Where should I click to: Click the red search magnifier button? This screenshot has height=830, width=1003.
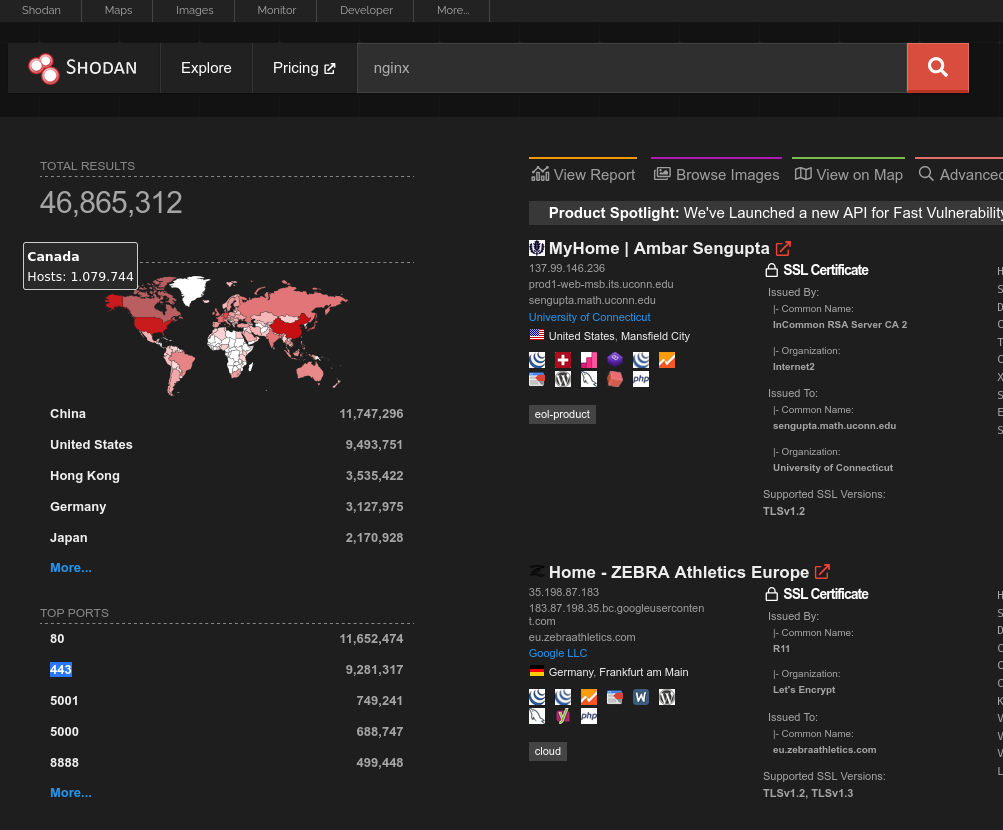[938, 68]
